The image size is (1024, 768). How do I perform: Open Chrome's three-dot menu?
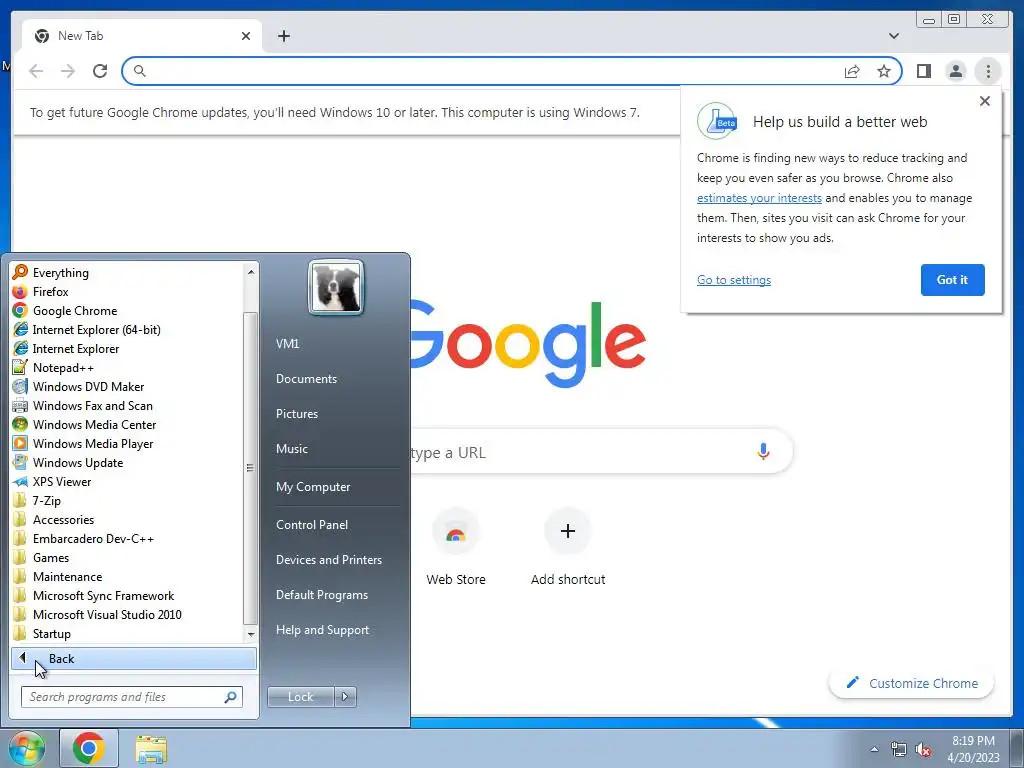tap(987, 71)
